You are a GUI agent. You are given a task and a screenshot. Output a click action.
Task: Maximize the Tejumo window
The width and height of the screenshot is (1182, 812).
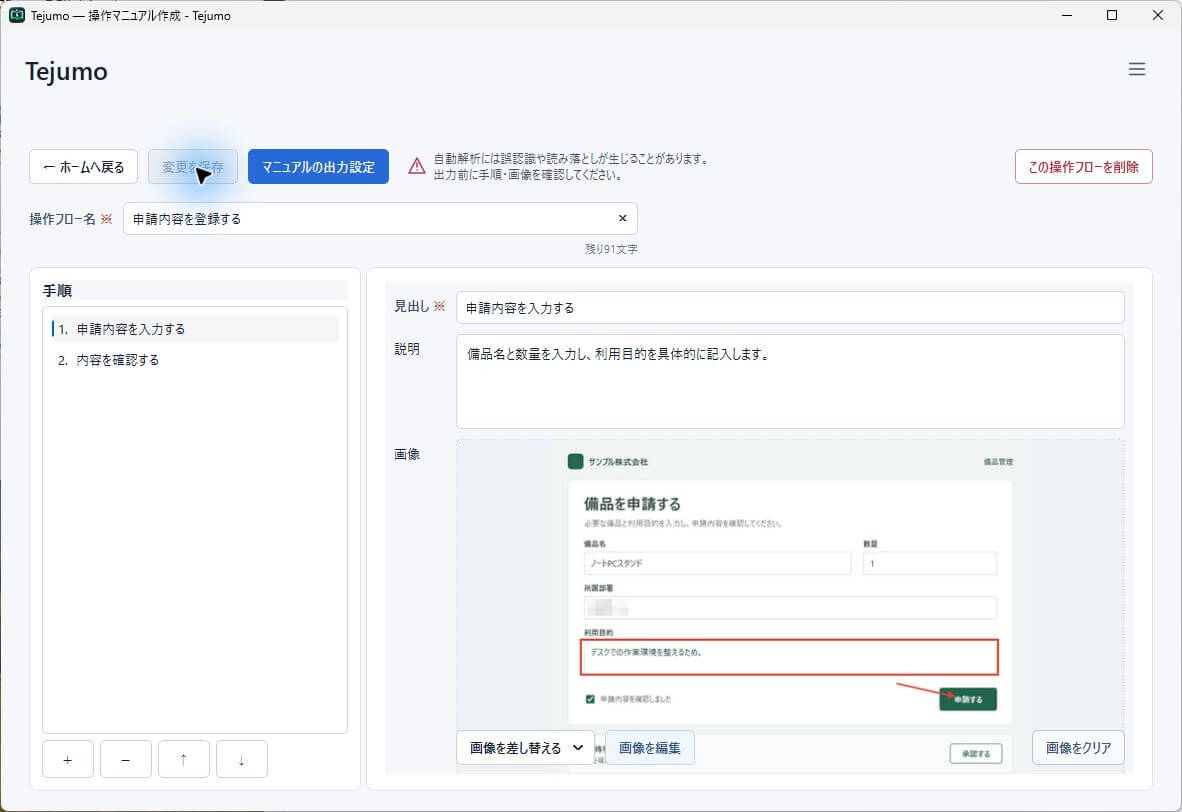[x=1112, y=15]
